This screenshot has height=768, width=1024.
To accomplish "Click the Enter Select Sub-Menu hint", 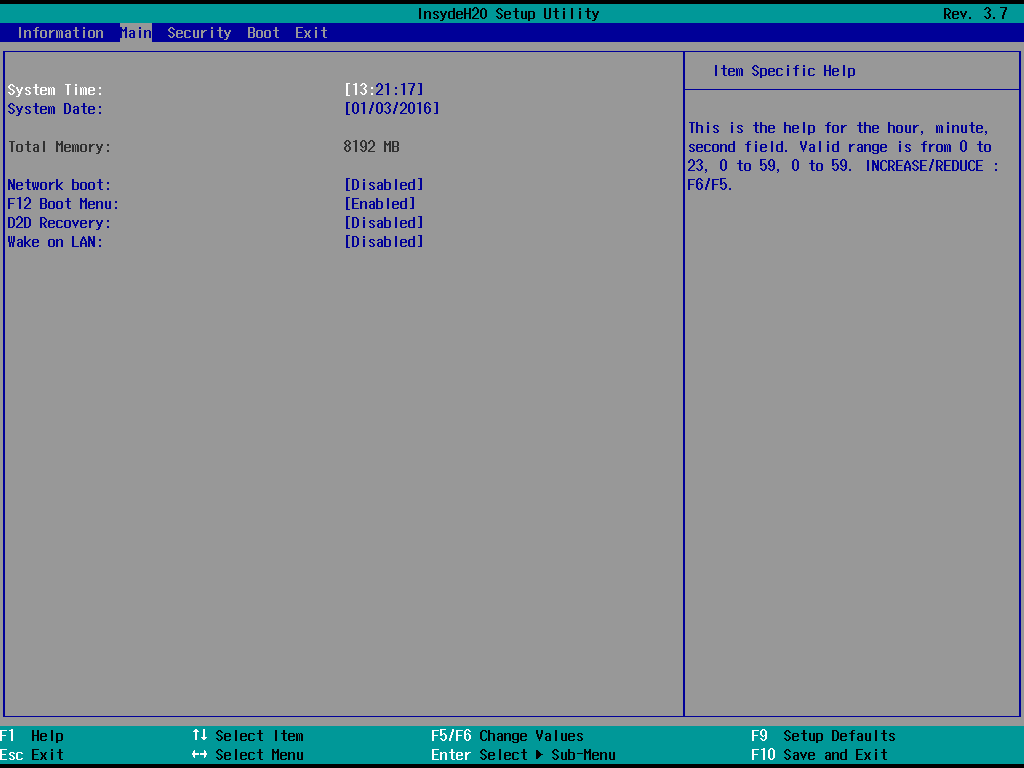I will pos(523,755).
